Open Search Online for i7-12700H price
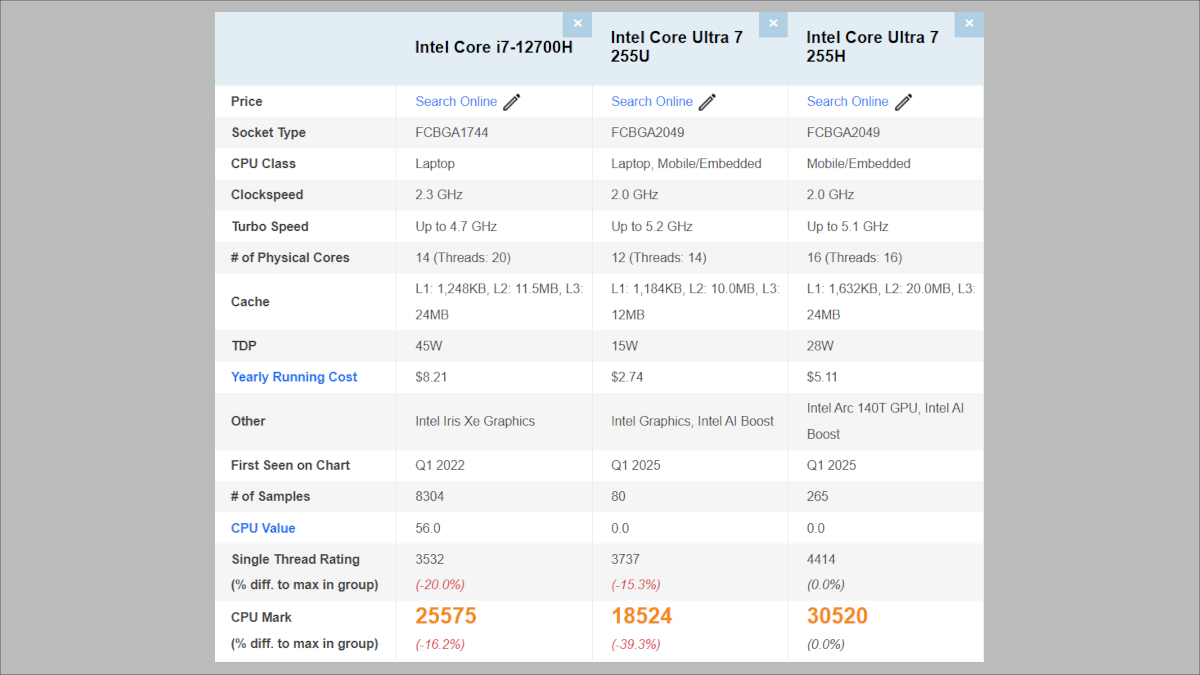1200x675 pixels. pos(456,102)
